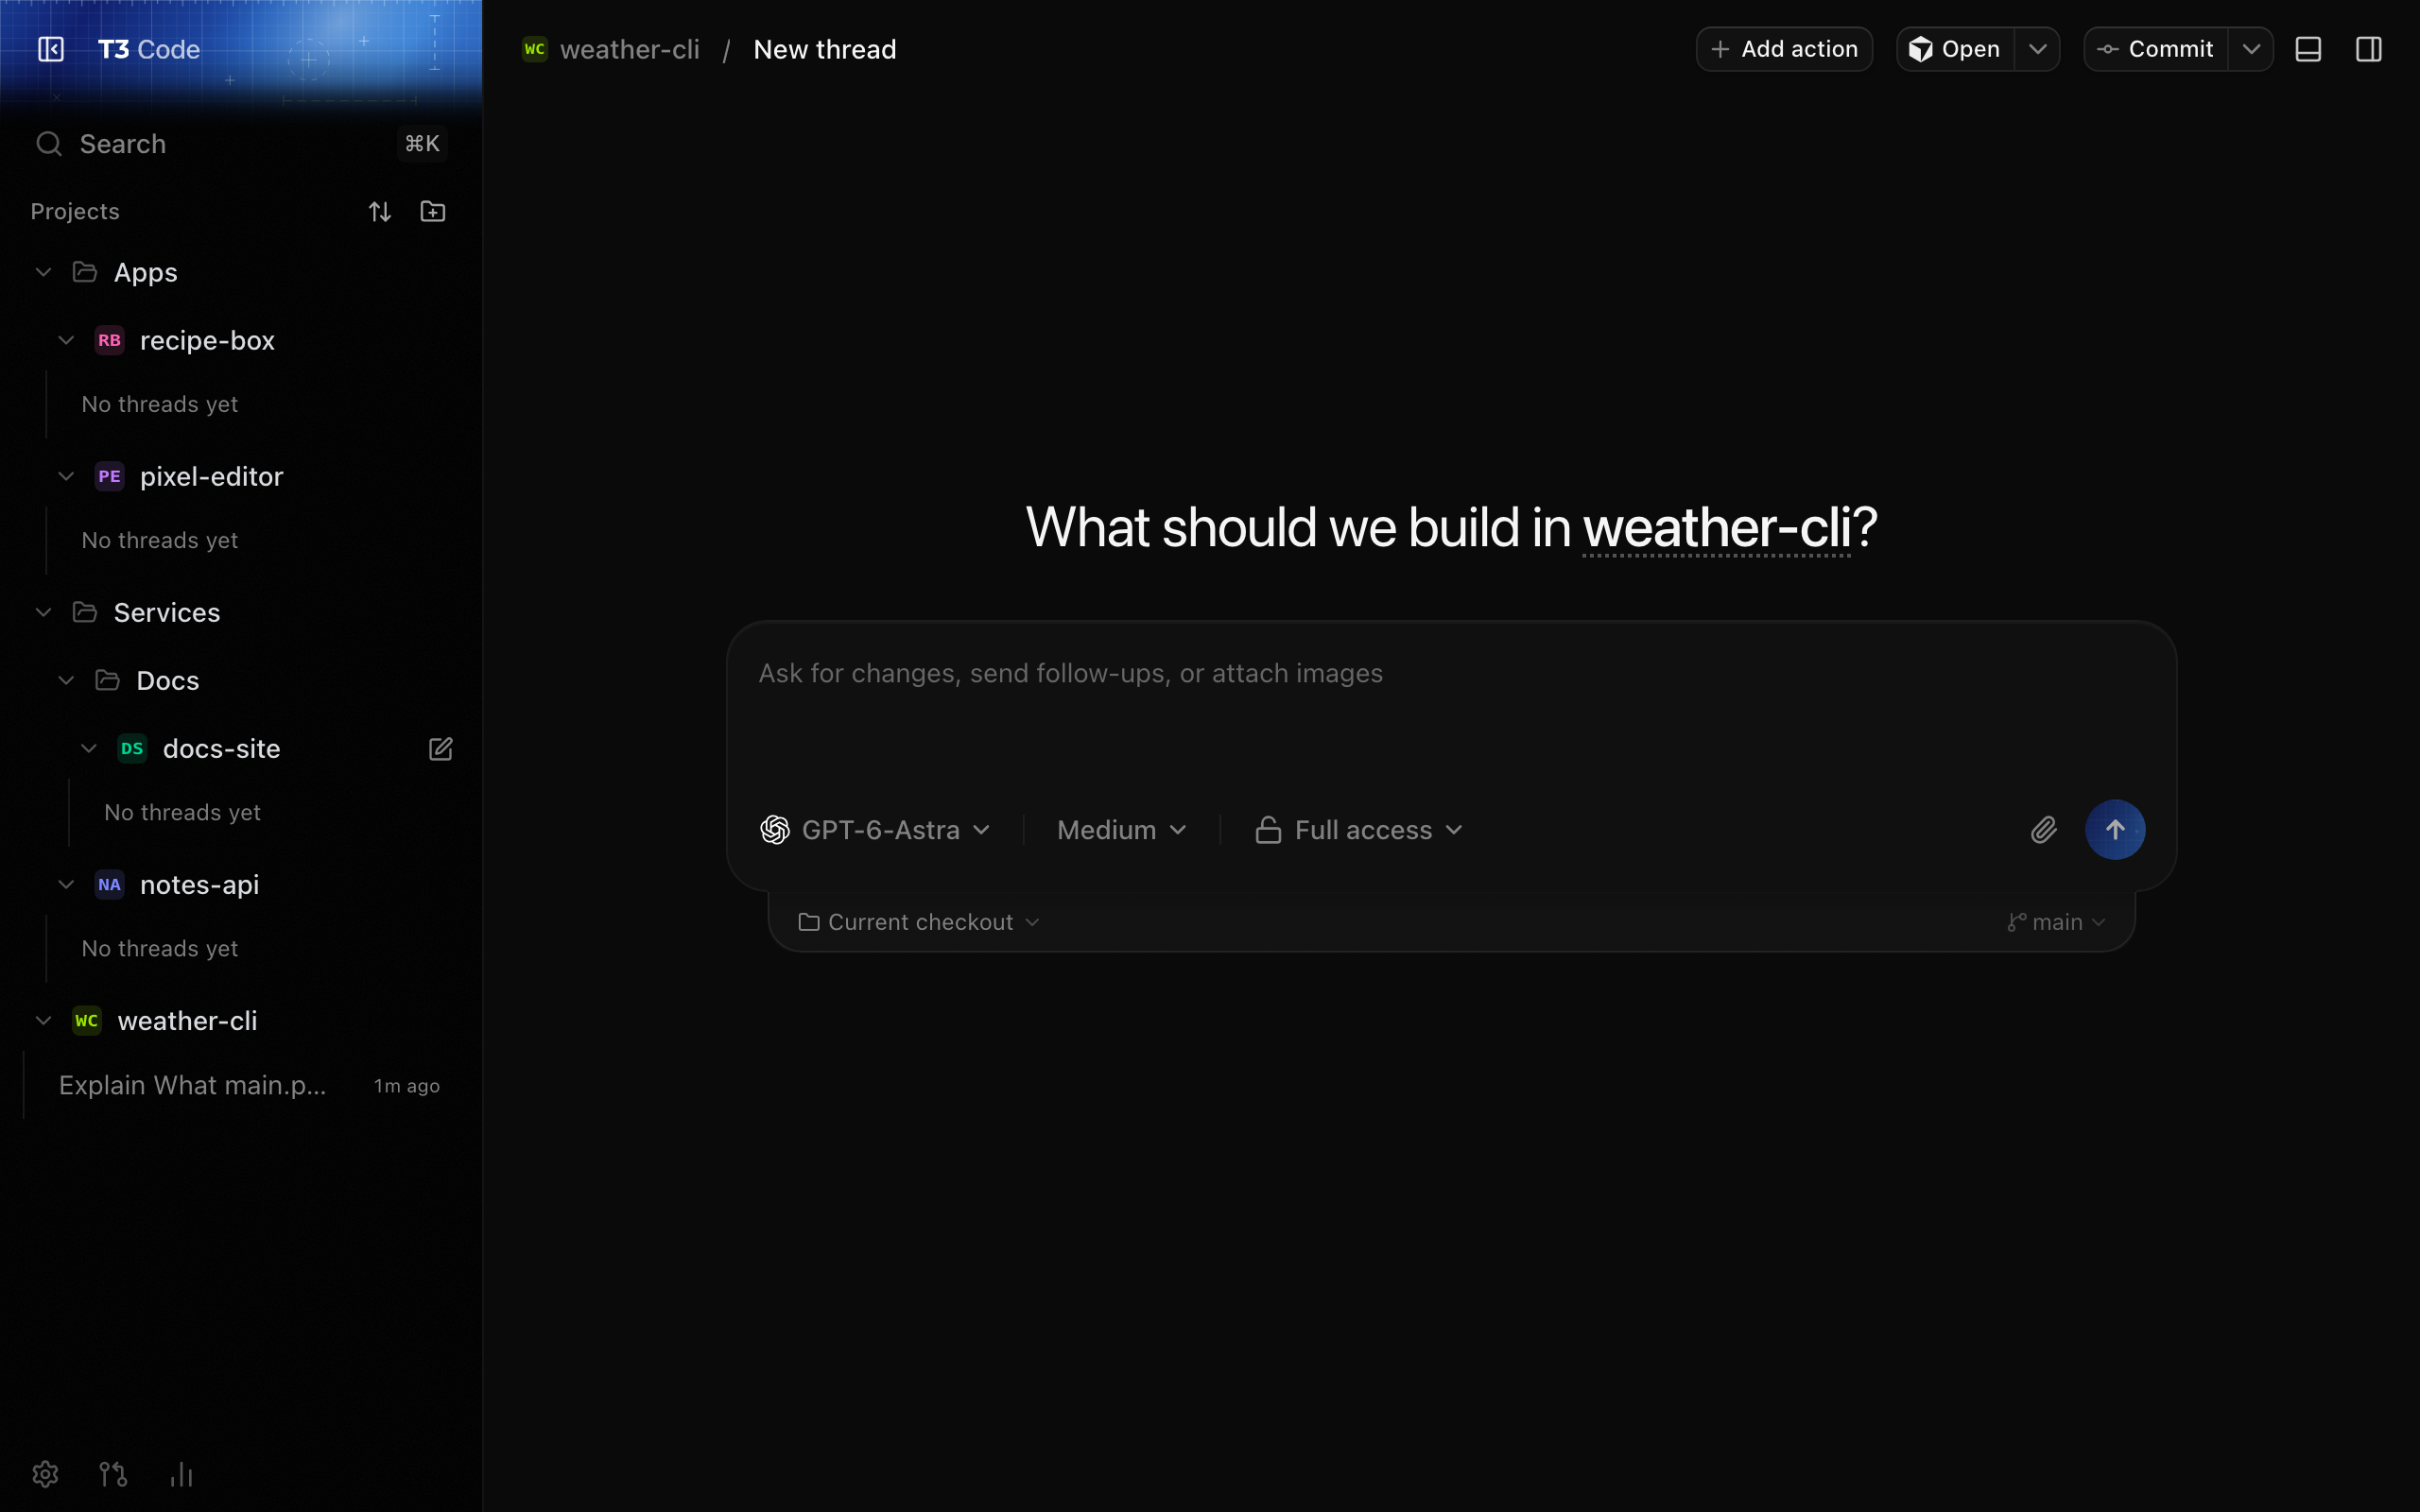Open the Medium effort dropdown
This screenshot has height=1512, width=2420.
[x=1122, y=830]
